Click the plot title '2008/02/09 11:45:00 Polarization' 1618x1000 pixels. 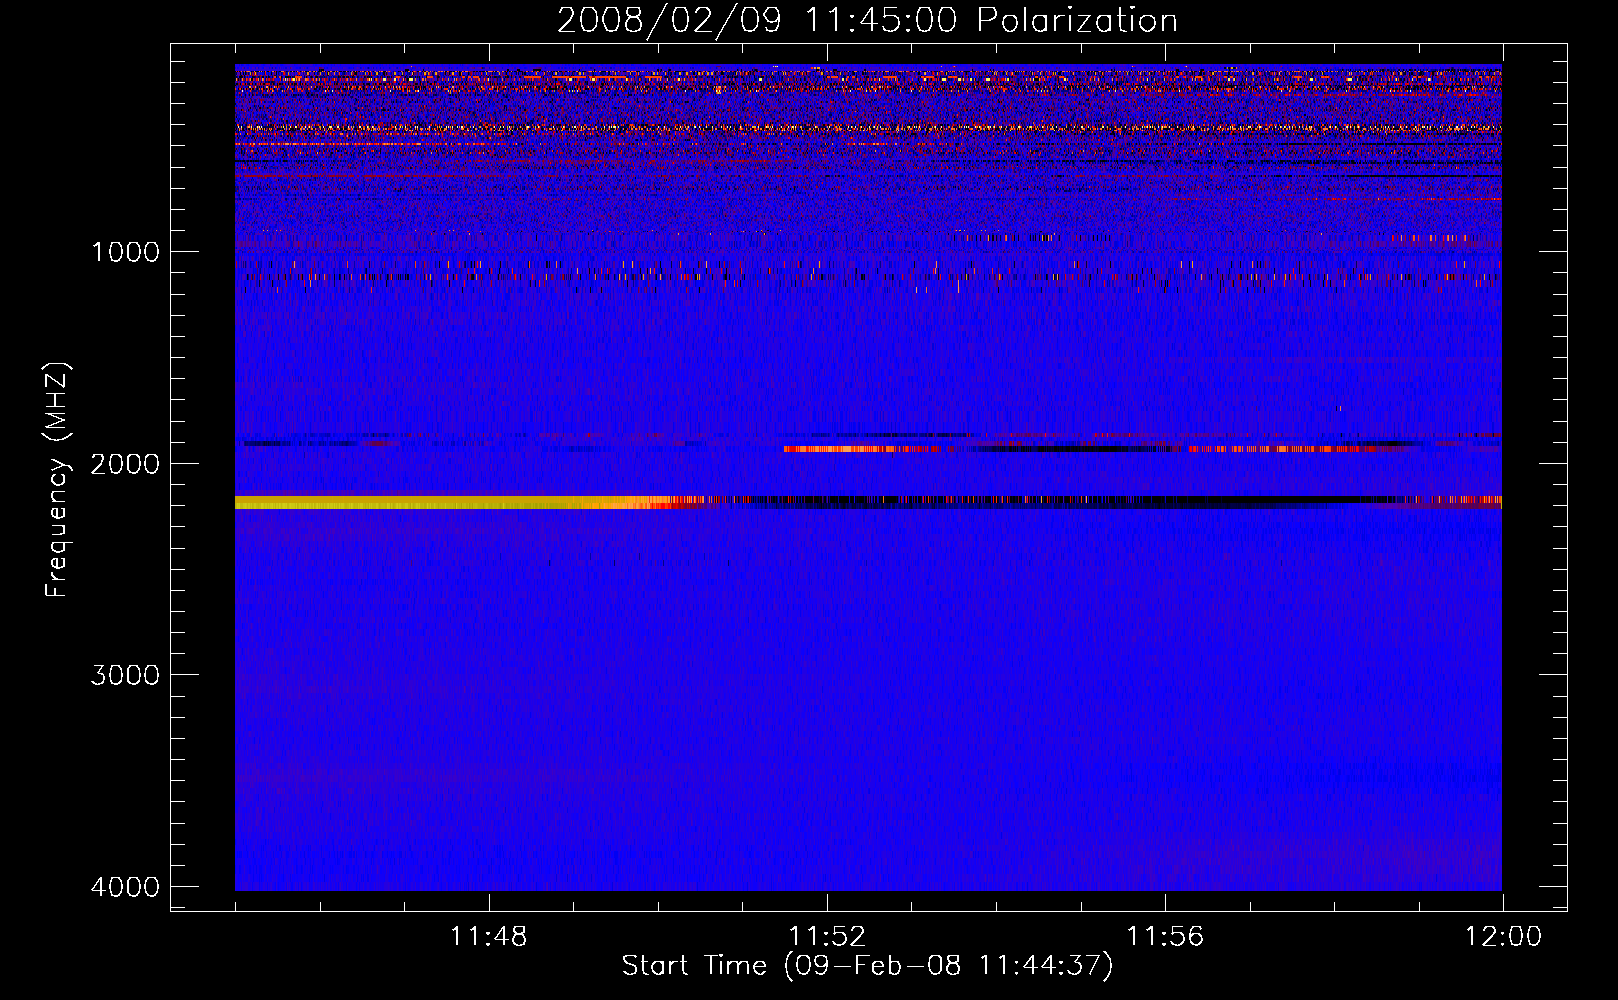867,20
